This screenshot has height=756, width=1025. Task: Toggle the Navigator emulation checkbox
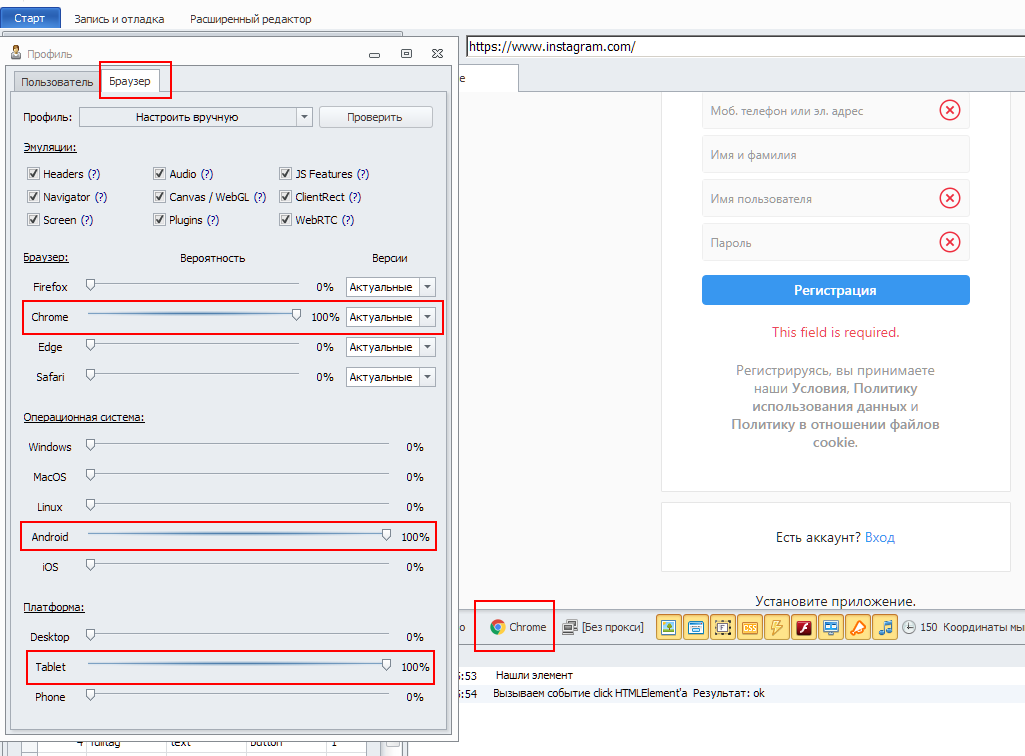[33, 196]
